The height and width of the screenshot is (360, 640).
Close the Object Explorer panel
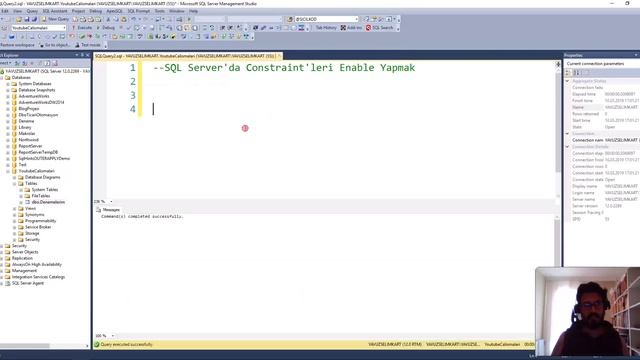coord(87,55)
